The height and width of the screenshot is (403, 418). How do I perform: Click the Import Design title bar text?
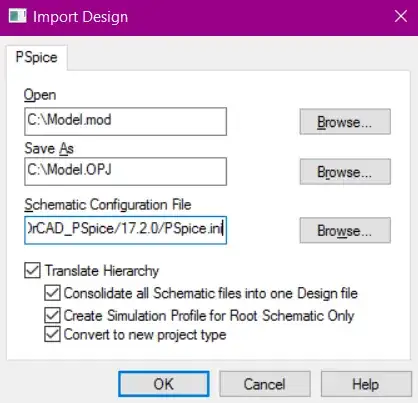pos(80,17)
